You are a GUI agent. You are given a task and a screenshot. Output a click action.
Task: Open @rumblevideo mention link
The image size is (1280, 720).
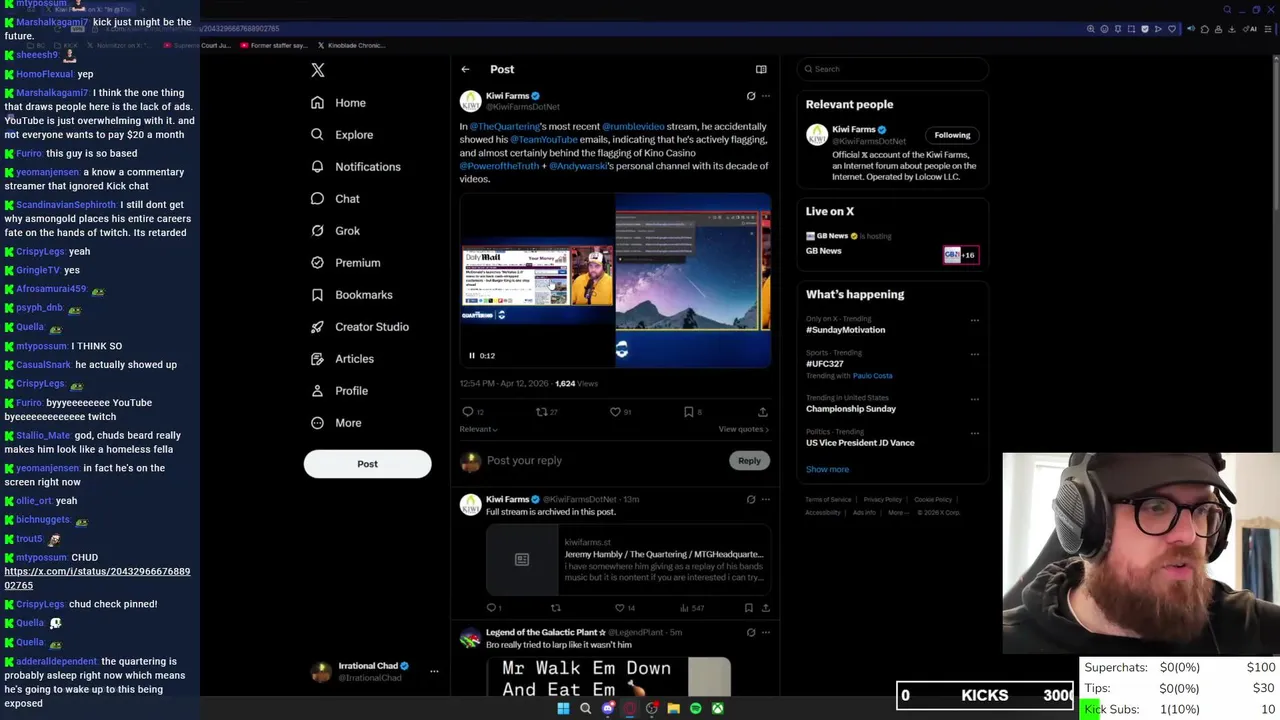(633, 127)
